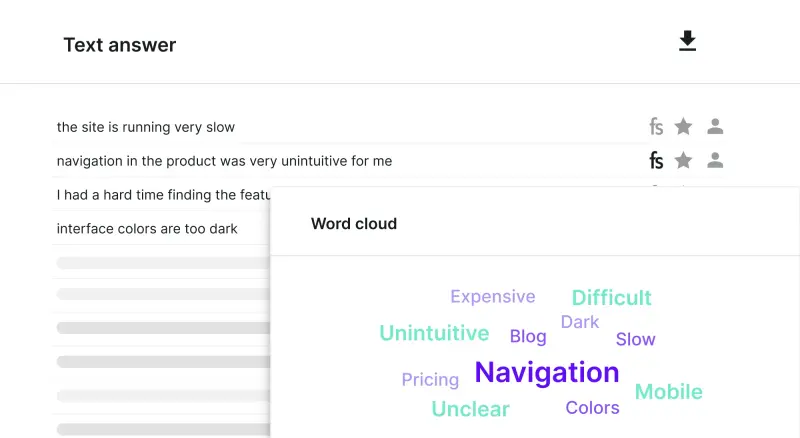The image size is (800, 438).
Task: Select the Blog word in cloud
Action: [x=528, y=336]
